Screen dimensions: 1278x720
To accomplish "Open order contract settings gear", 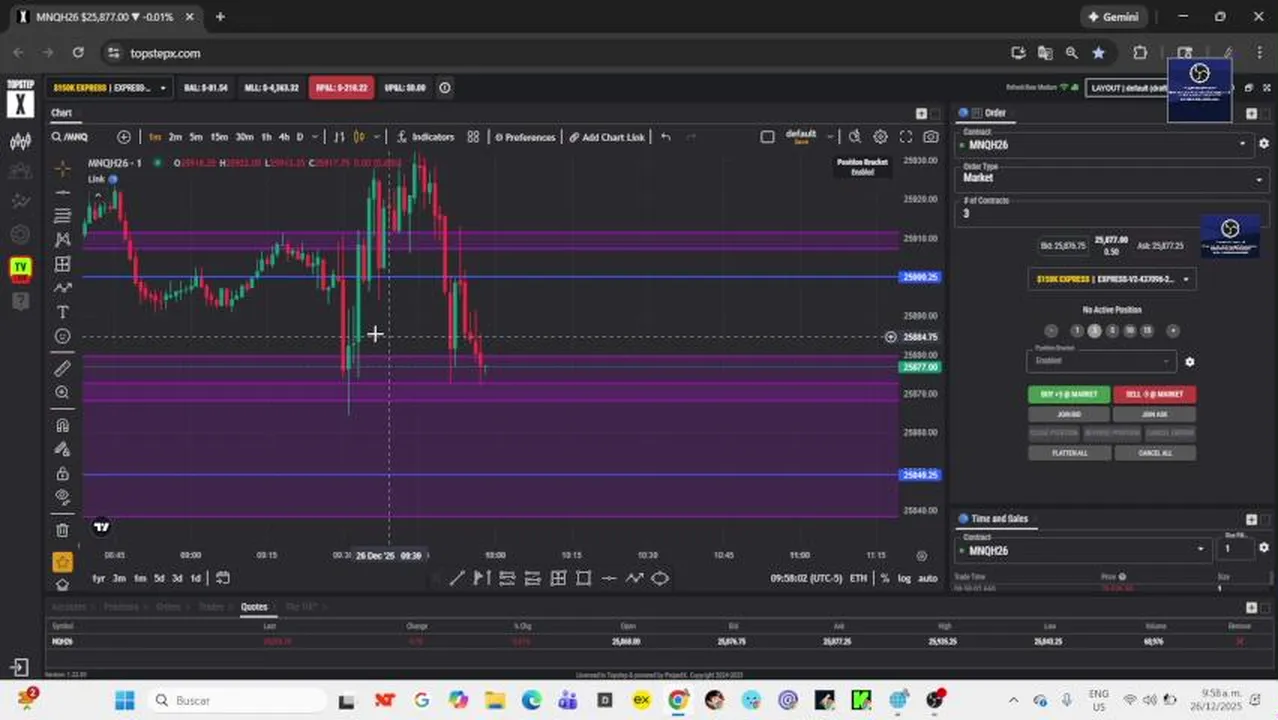I will (x=1263, y=144).
